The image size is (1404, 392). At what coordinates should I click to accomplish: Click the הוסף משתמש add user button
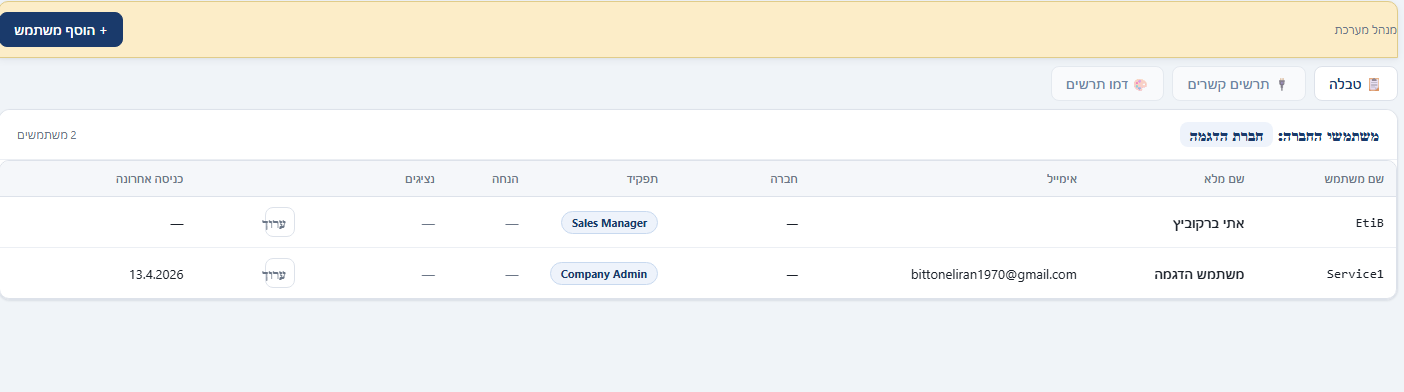click(61, 30)
